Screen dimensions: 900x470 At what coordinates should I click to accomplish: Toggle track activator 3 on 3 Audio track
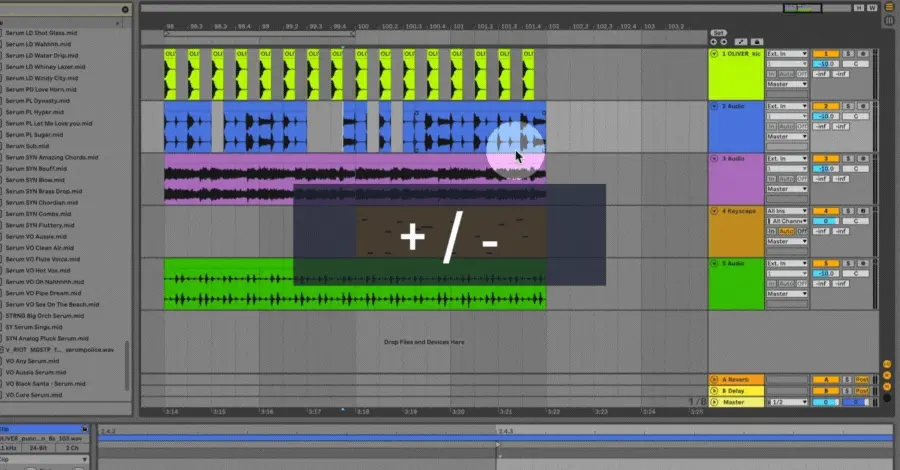pos(826,158)
